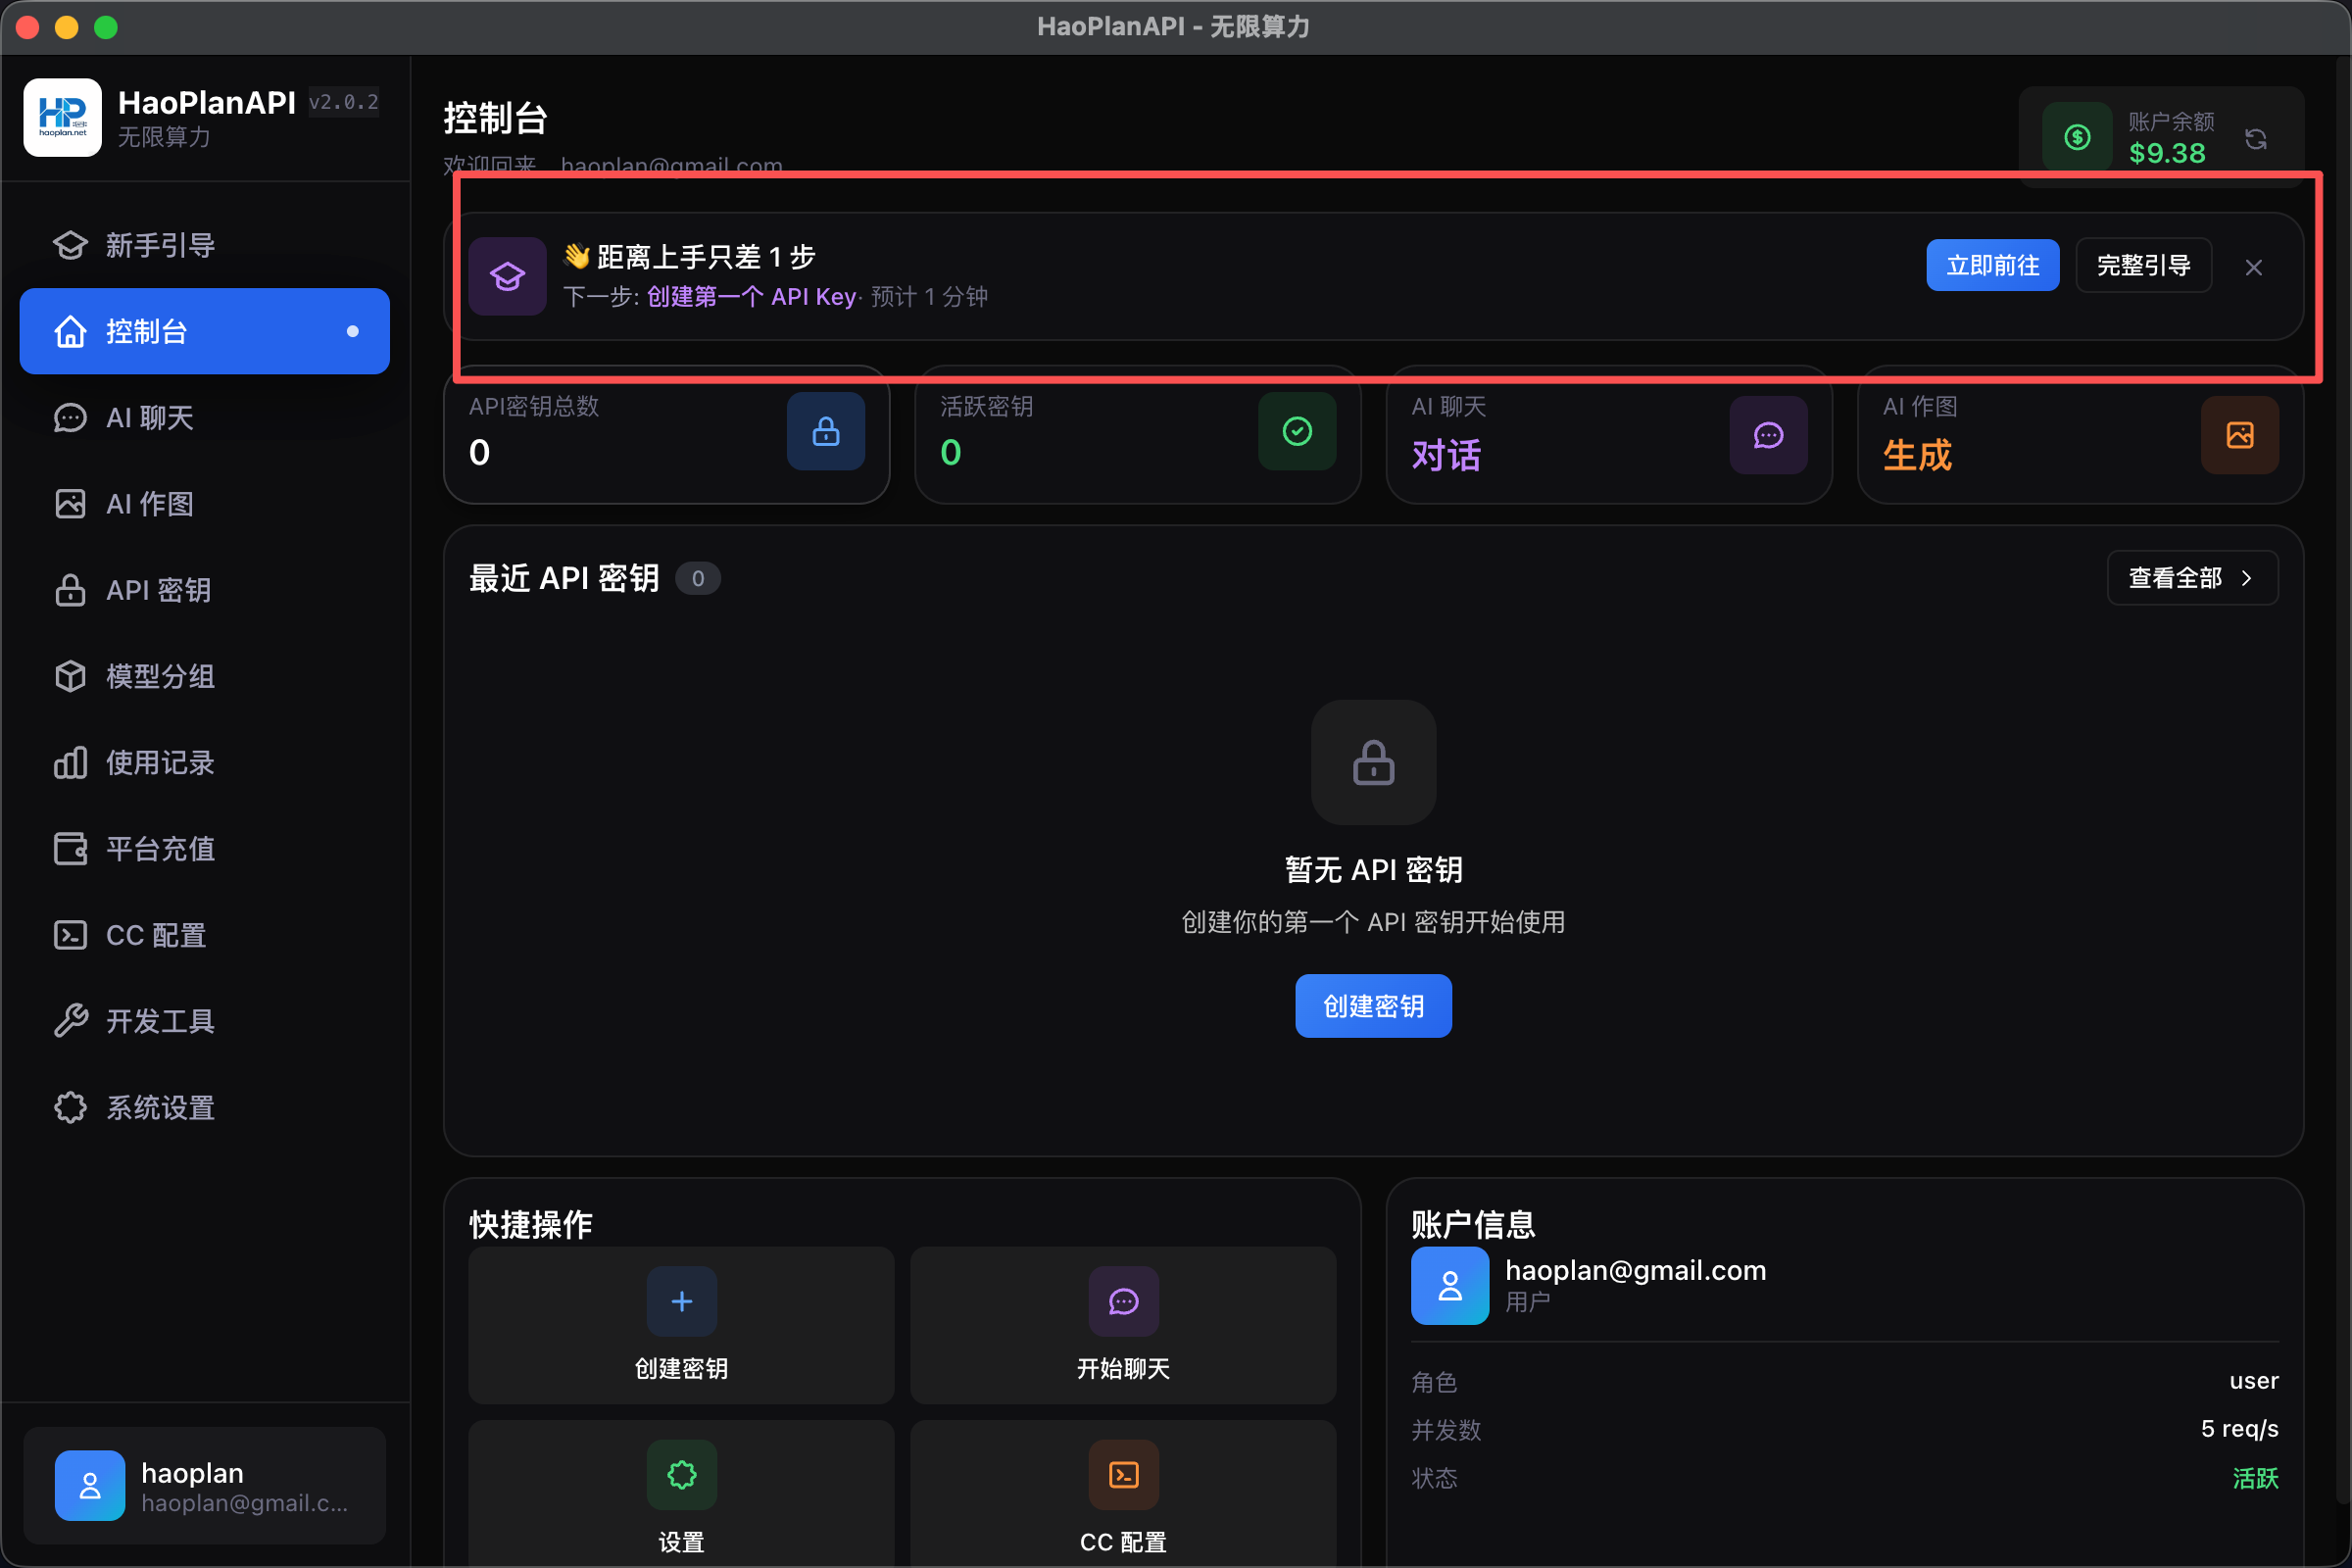This screenshot has width=2352, height=1568.
Task: Click the HaoPlanAPI logo icon
Action: (62, 118)
